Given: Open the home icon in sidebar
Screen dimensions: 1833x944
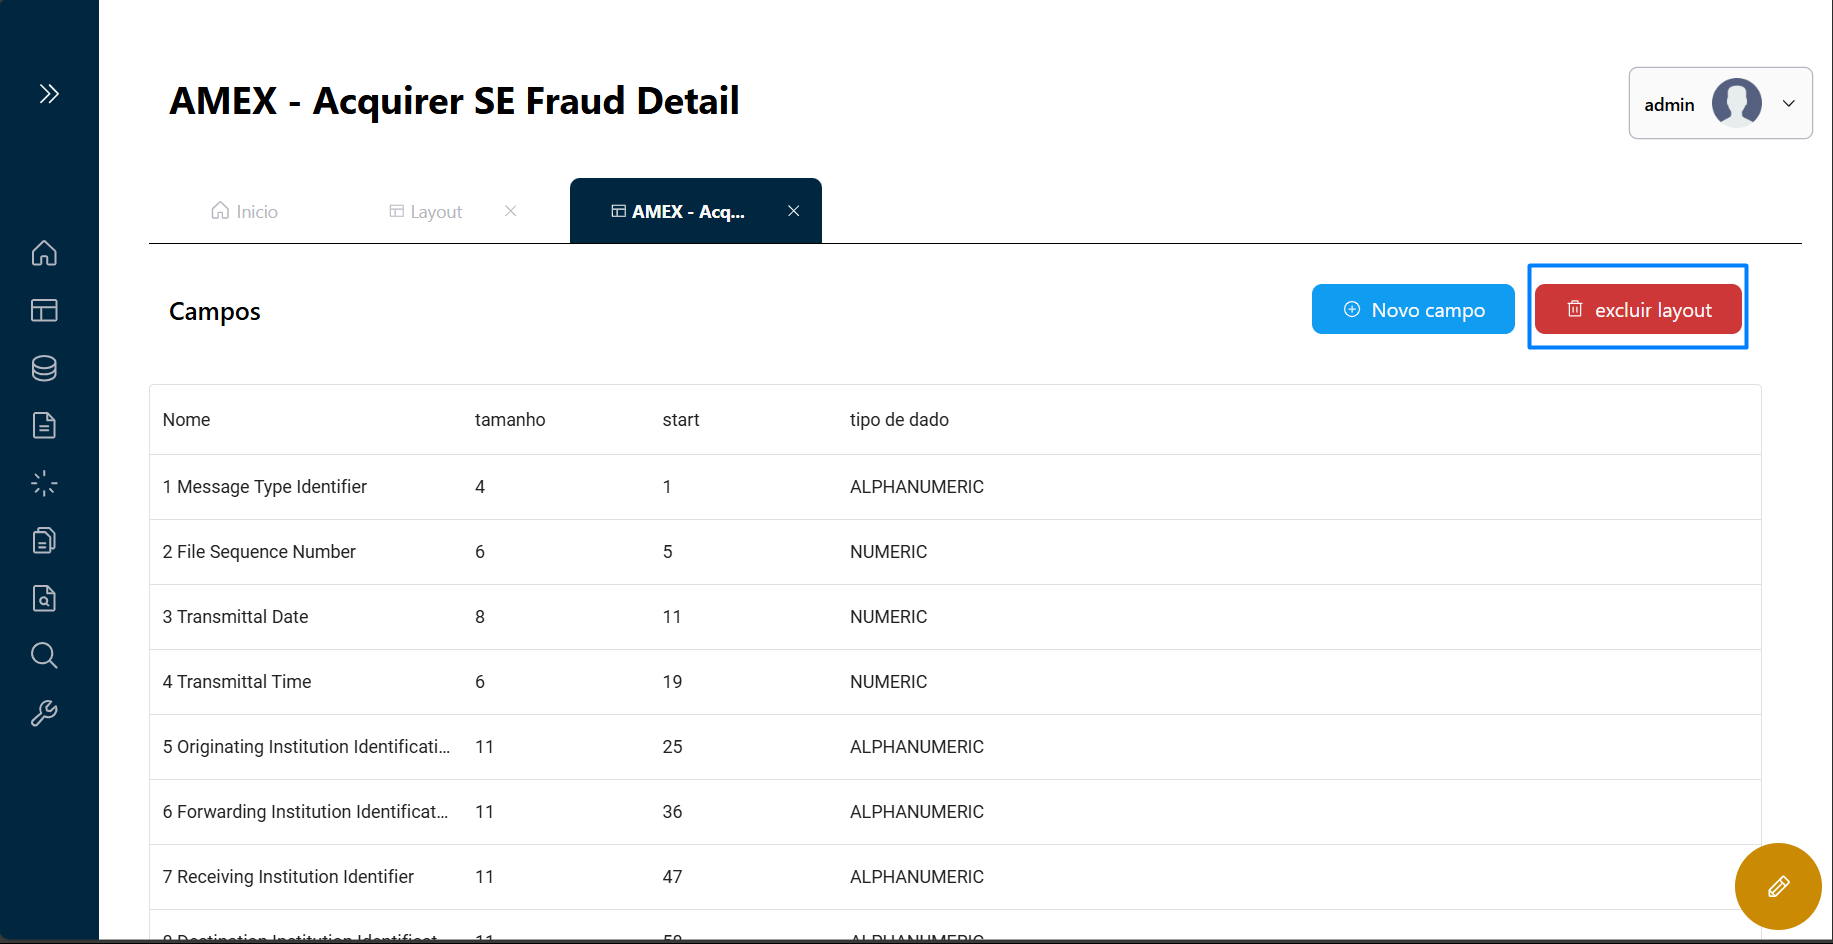Looking at the screenshot, I should tap(44, 253).
